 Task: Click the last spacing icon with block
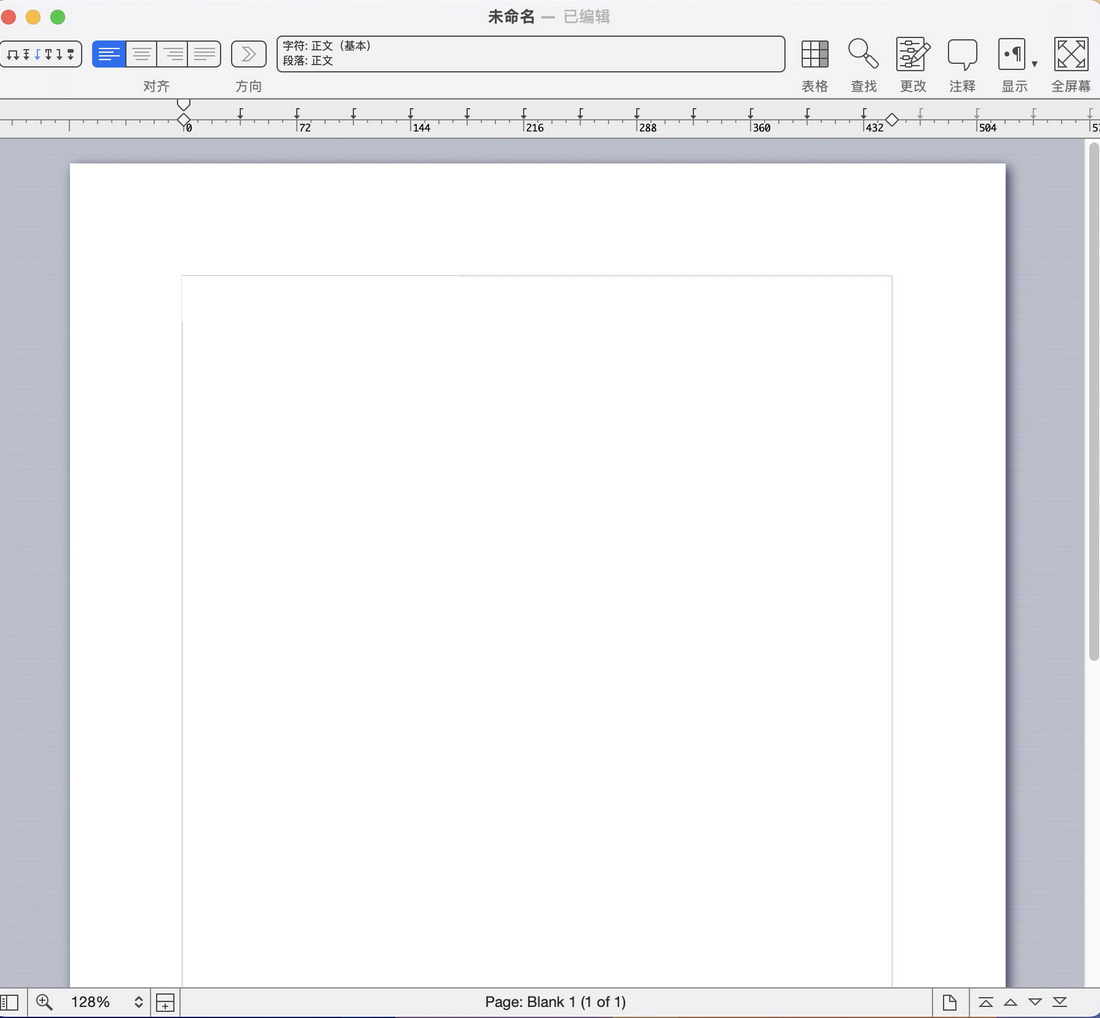pos(70,54)
